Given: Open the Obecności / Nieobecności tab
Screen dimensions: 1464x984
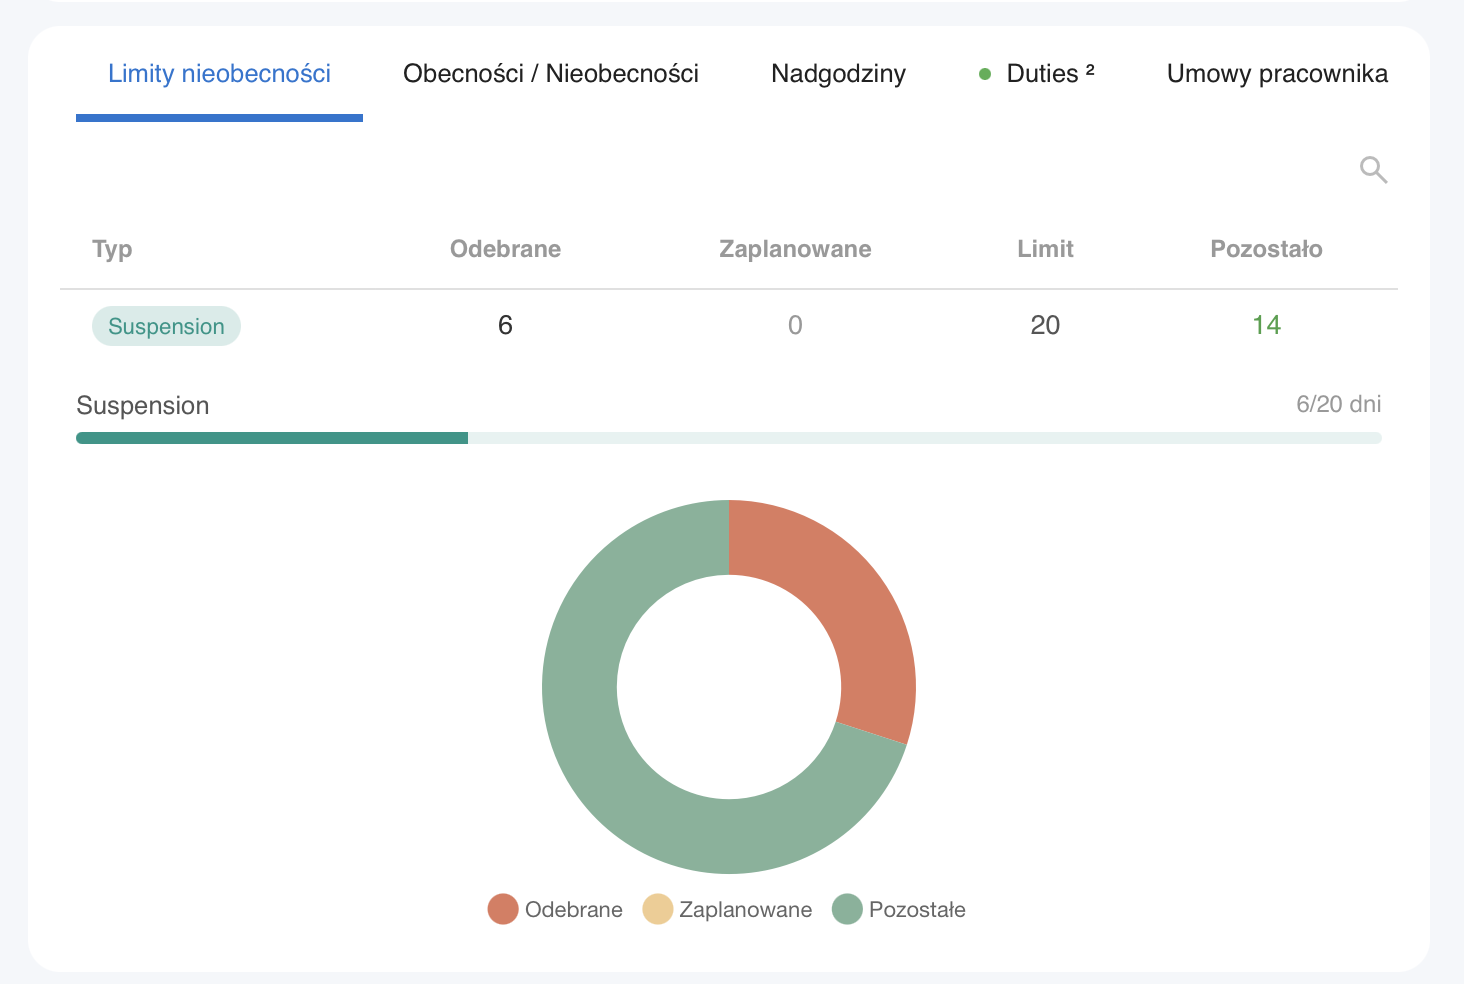Looking at the screenshot, I should [x=551, y=74].
